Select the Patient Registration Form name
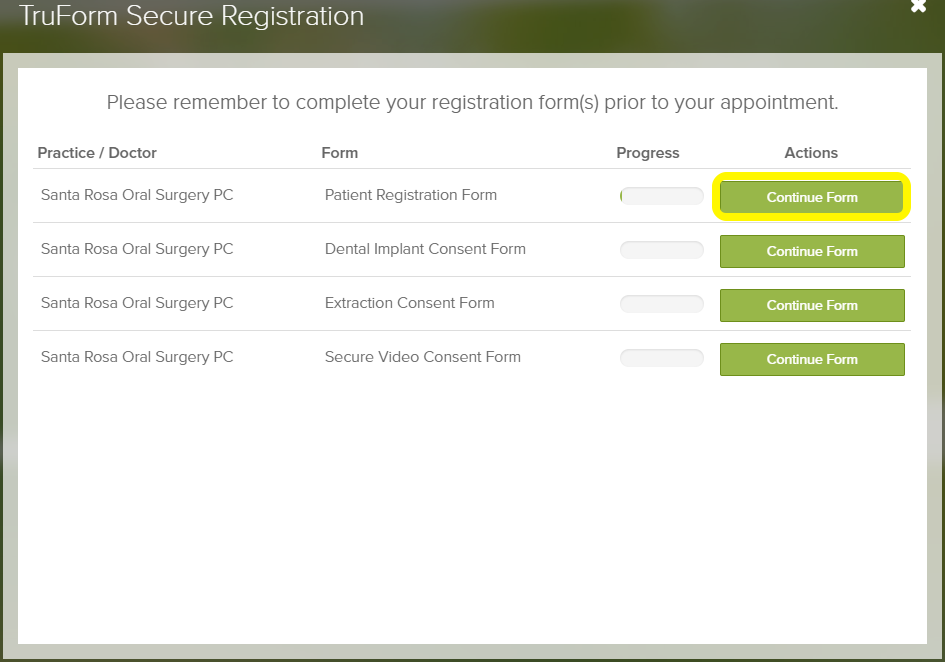 click(410, 195)
